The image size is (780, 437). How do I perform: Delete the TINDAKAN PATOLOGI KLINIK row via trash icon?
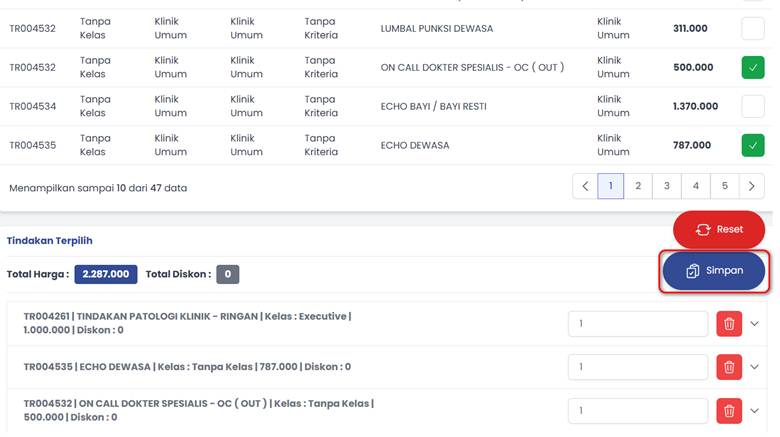[x=729, y=324]
